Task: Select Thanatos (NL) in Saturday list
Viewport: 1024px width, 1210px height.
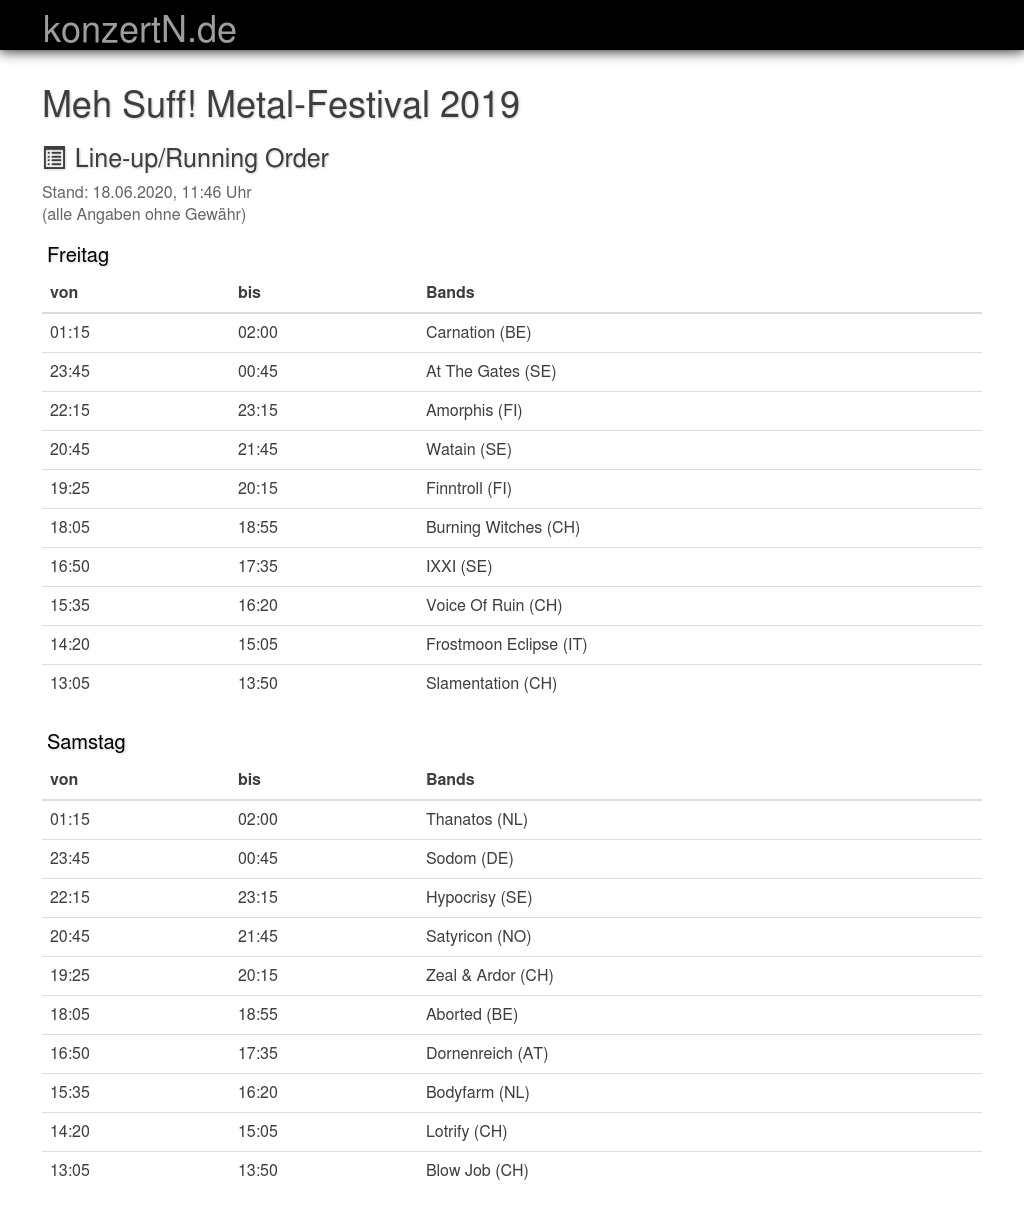Action: 476,819
